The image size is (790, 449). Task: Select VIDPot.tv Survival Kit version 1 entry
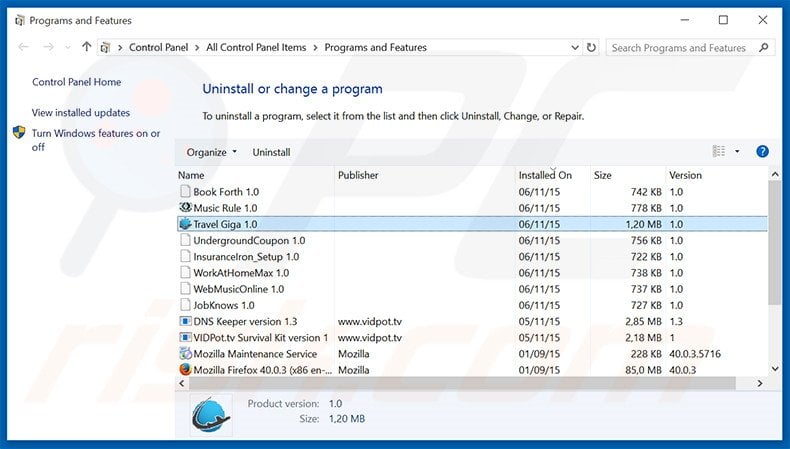coord(472,337)
